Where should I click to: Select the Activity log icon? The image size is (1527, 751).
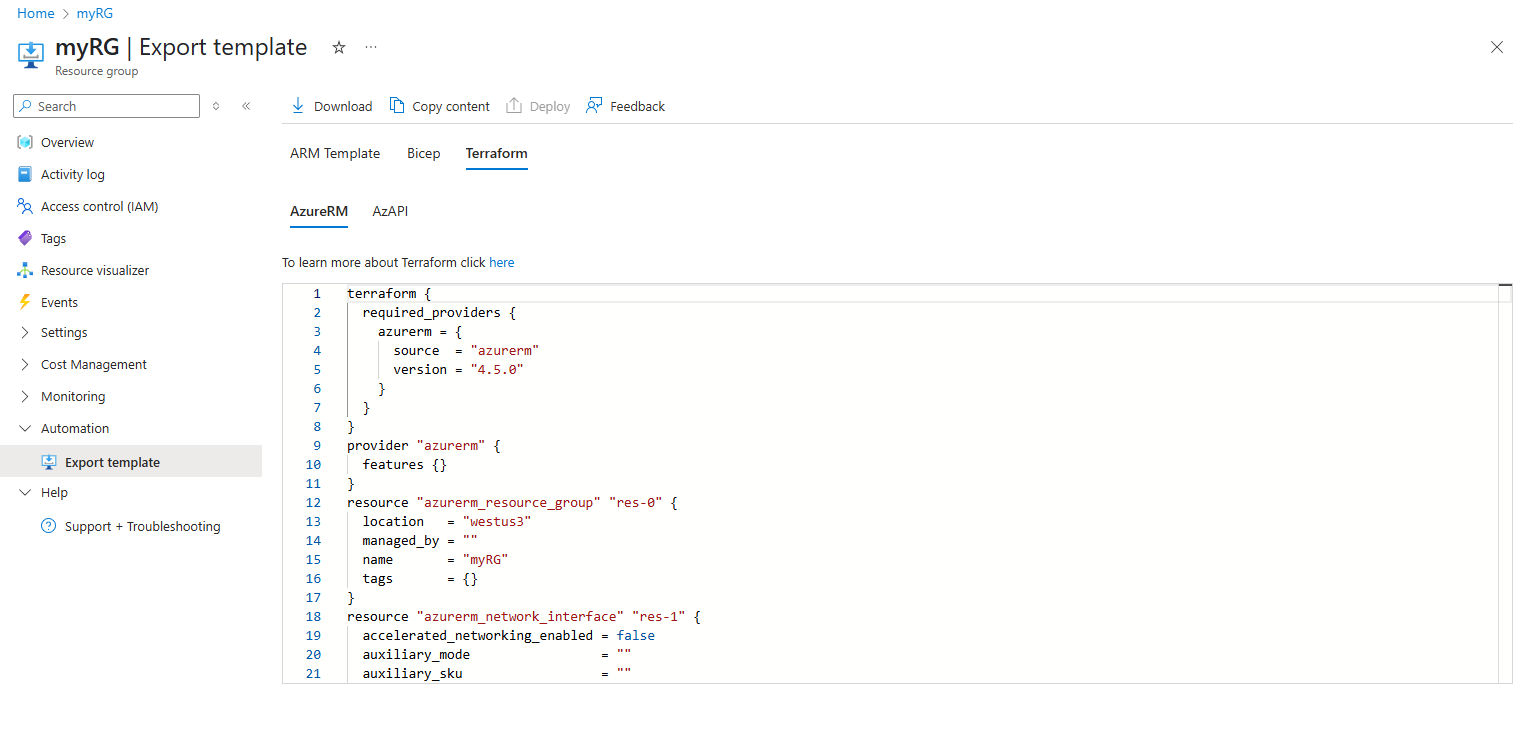[24, 173]
